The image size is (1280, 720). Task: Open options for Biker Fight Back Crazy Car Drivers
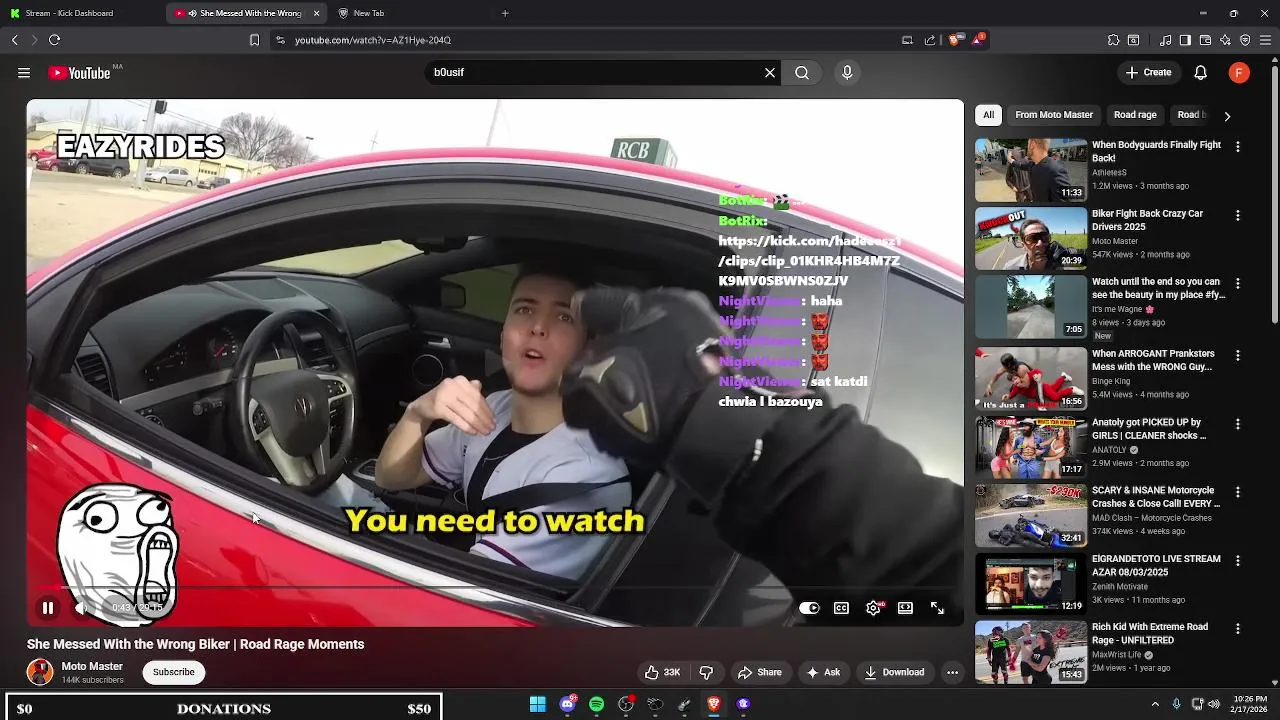pos(1238,216)
